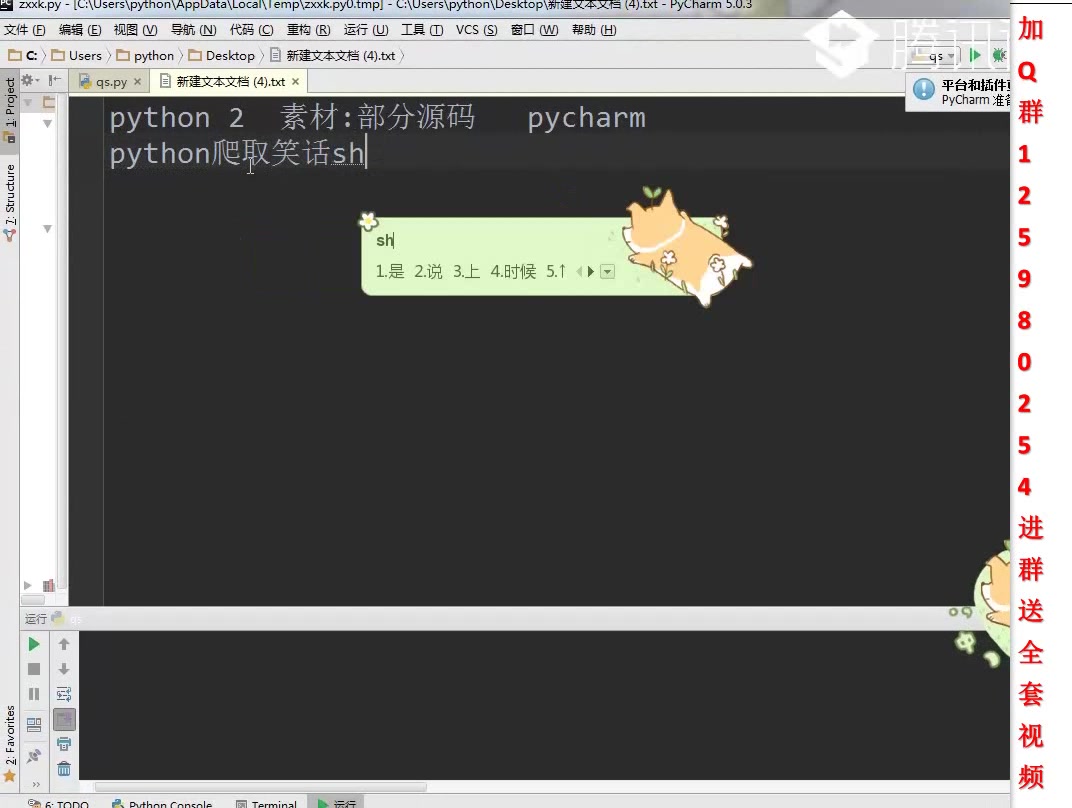1072x808 pixels.
Task: Pause output in the run panel
Action: (x=33, y=694)
